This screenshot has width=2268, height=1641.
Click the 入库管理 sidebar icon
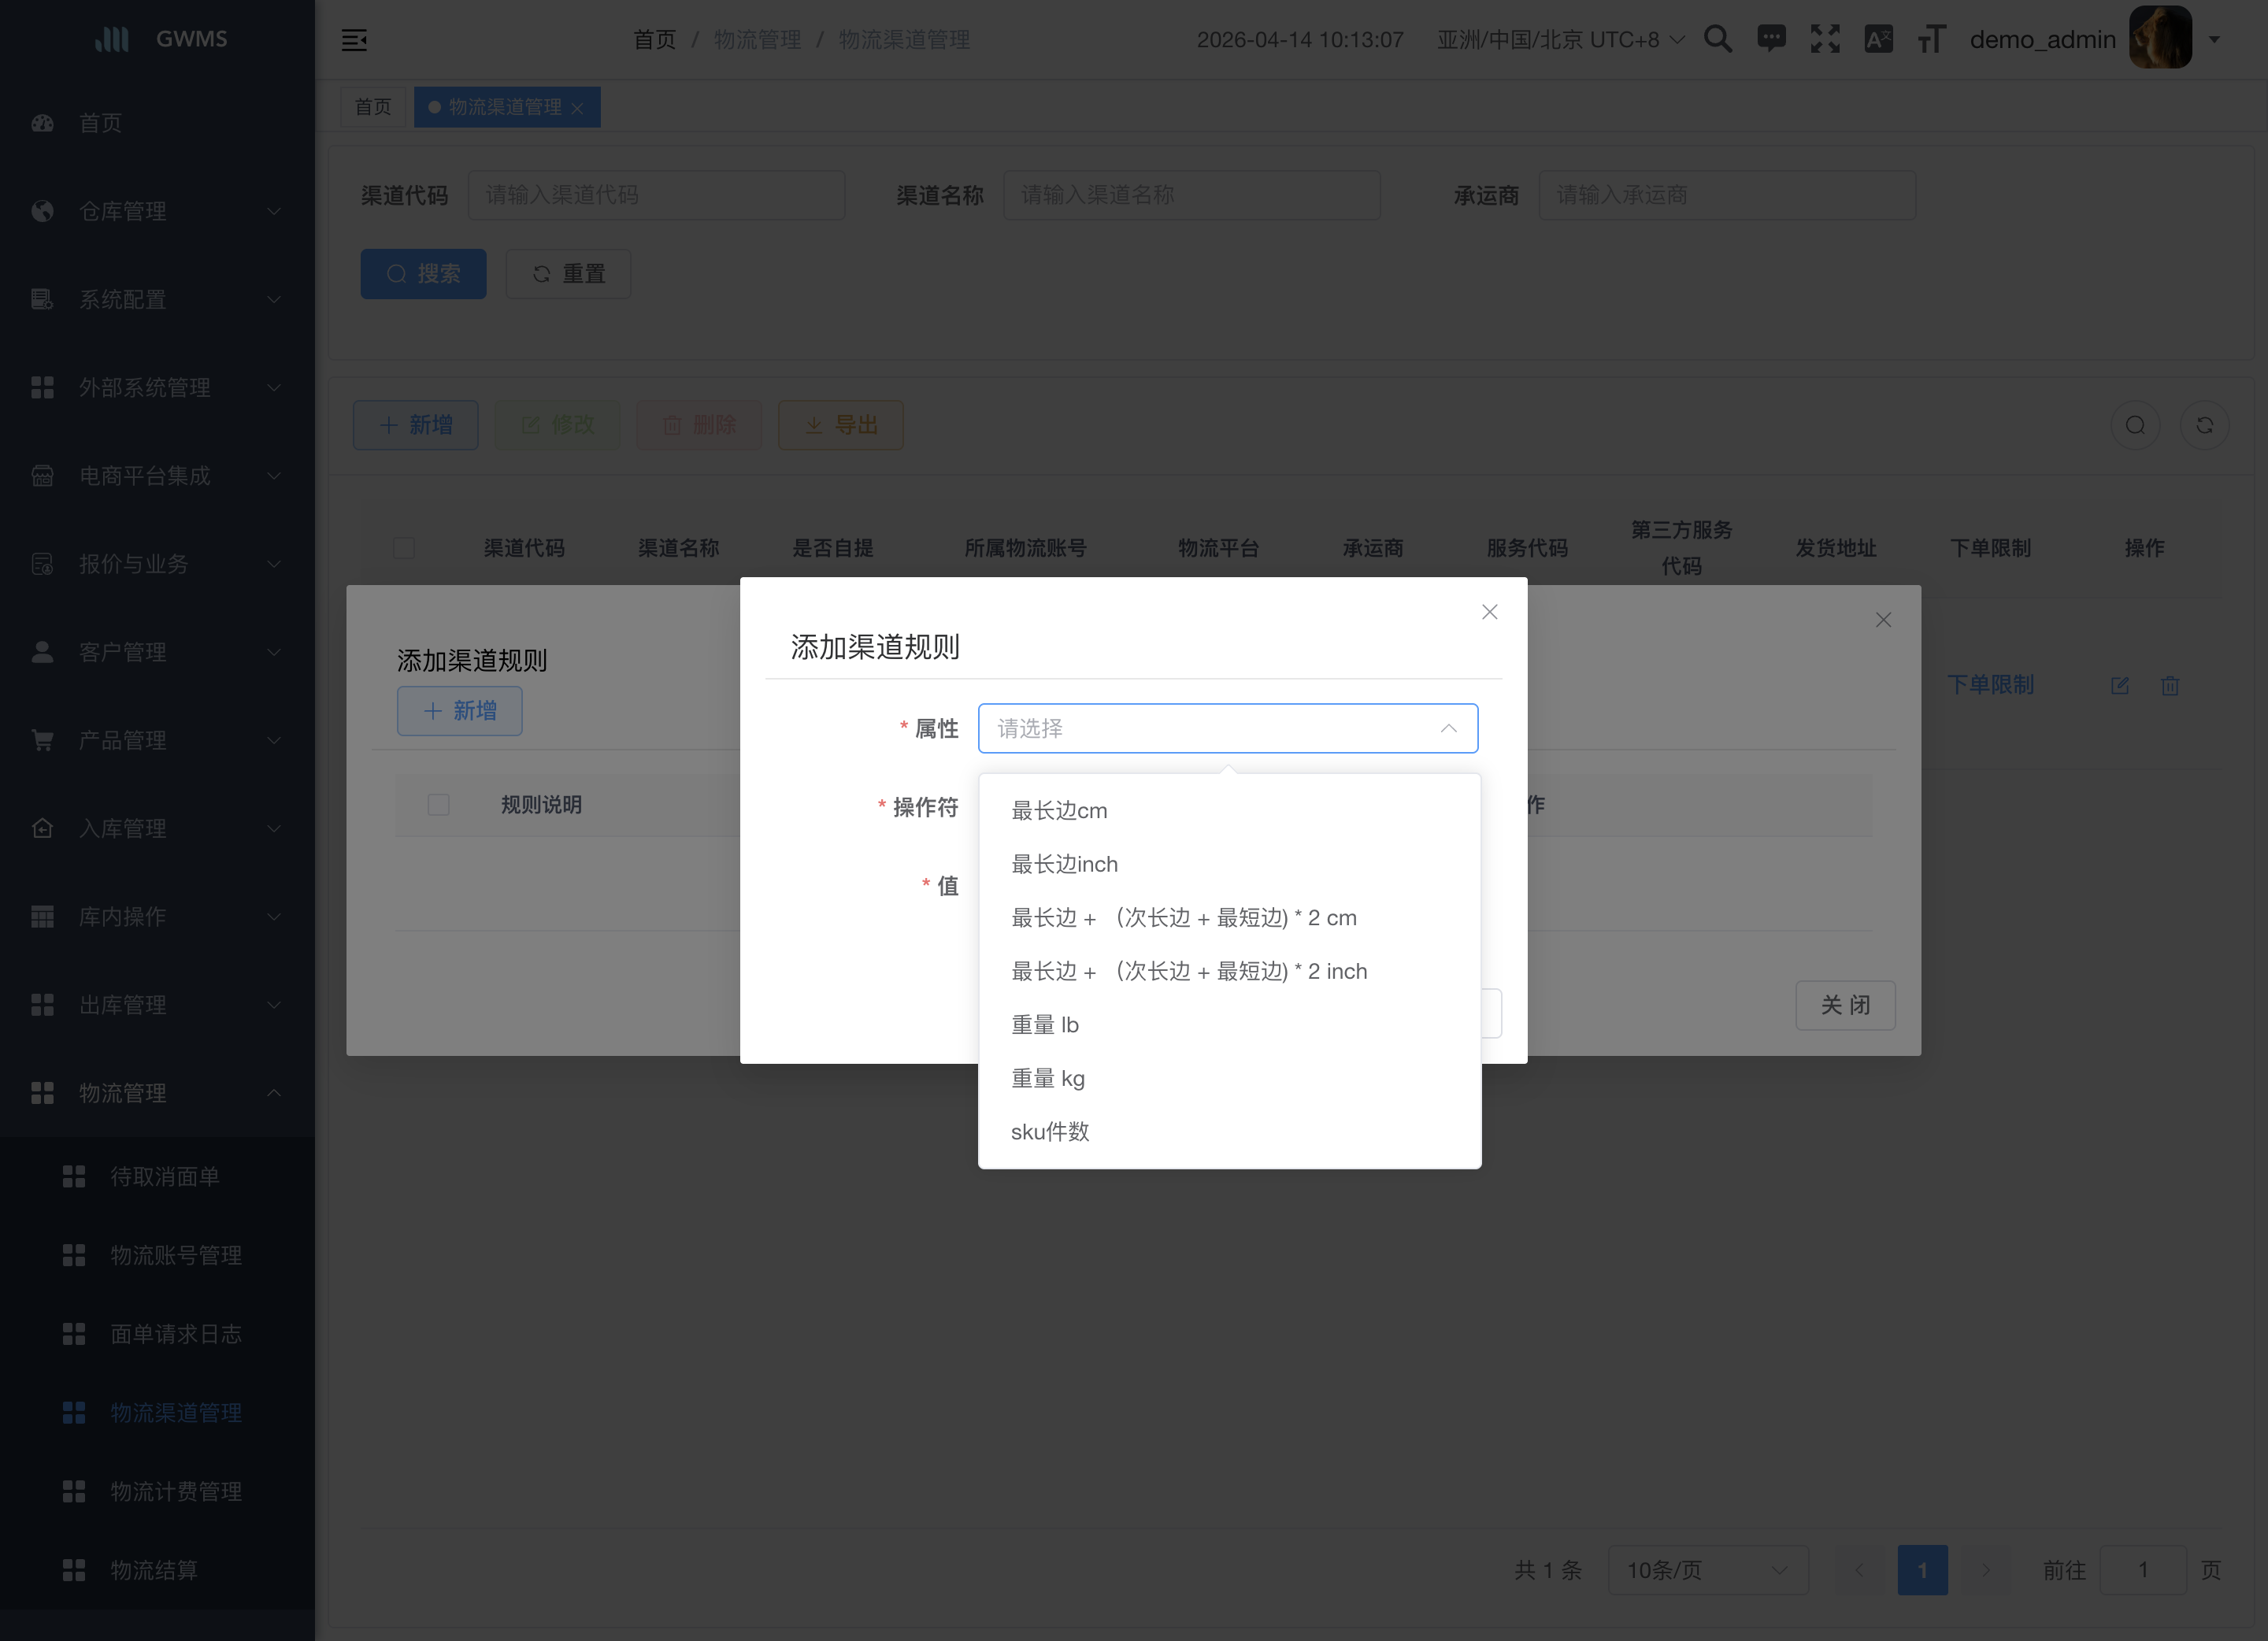coord(42,828)
